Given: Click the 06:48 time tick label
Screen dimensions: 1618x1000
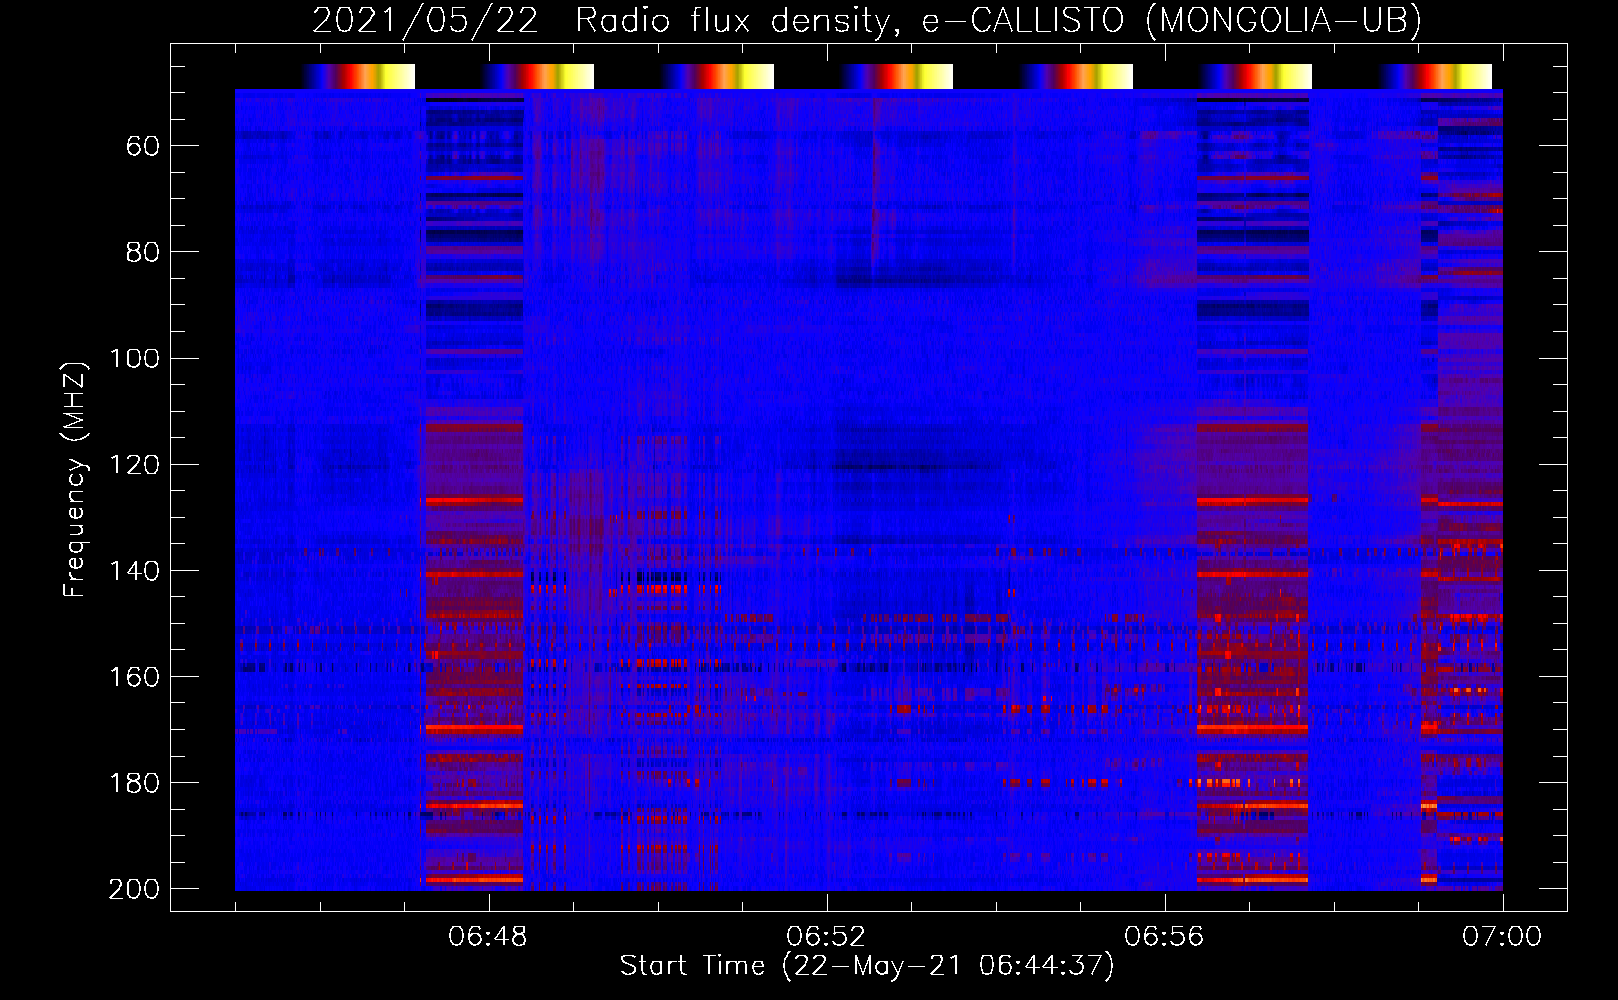Looking at the screenshot, I should pos(488,937).
